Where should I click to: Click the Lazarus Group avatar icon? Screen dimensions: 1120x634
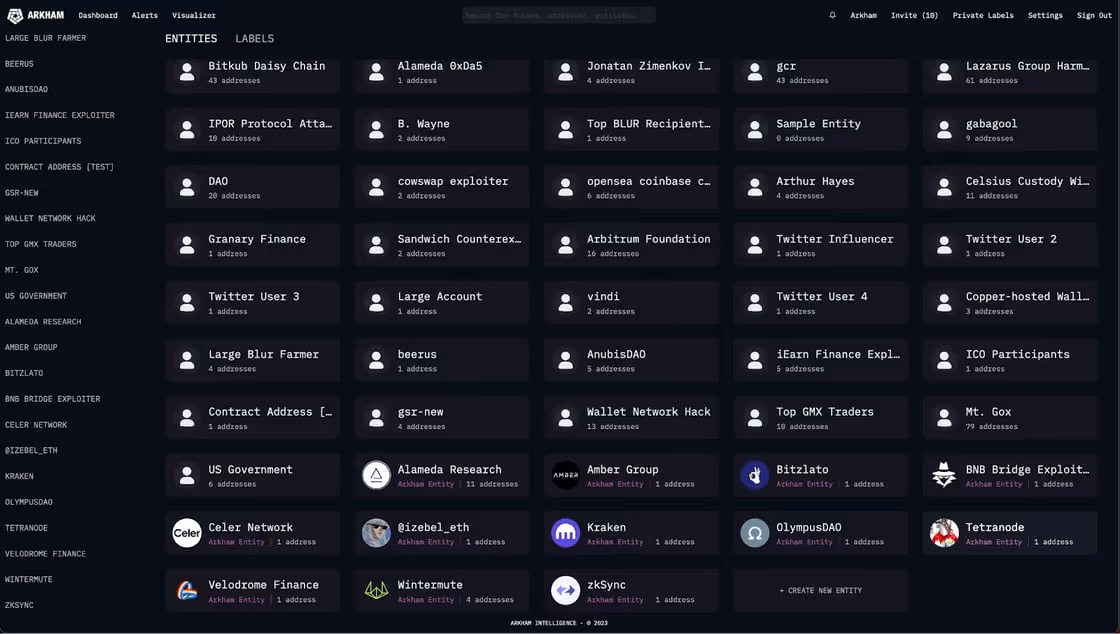[944, 72]
